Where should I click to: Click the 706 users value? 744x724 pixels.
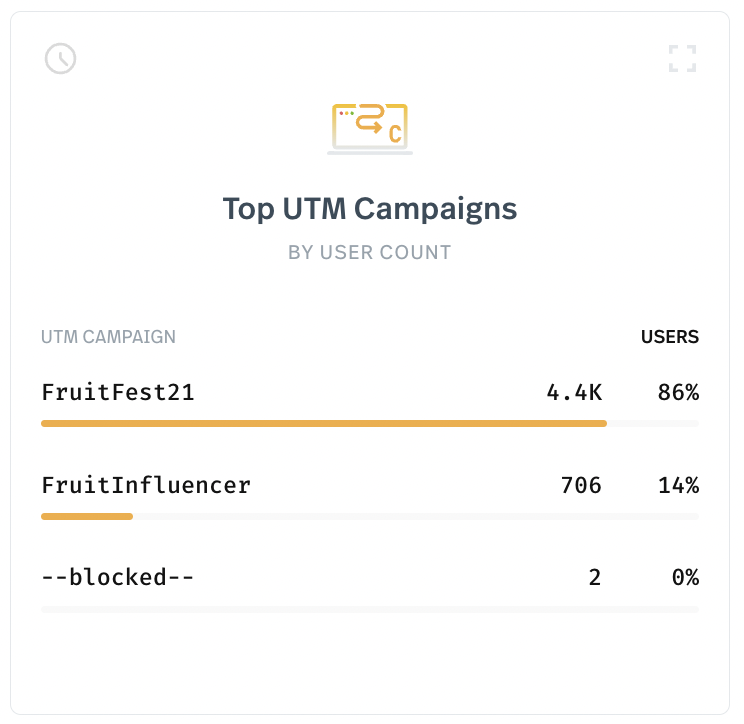pos(581,485)
